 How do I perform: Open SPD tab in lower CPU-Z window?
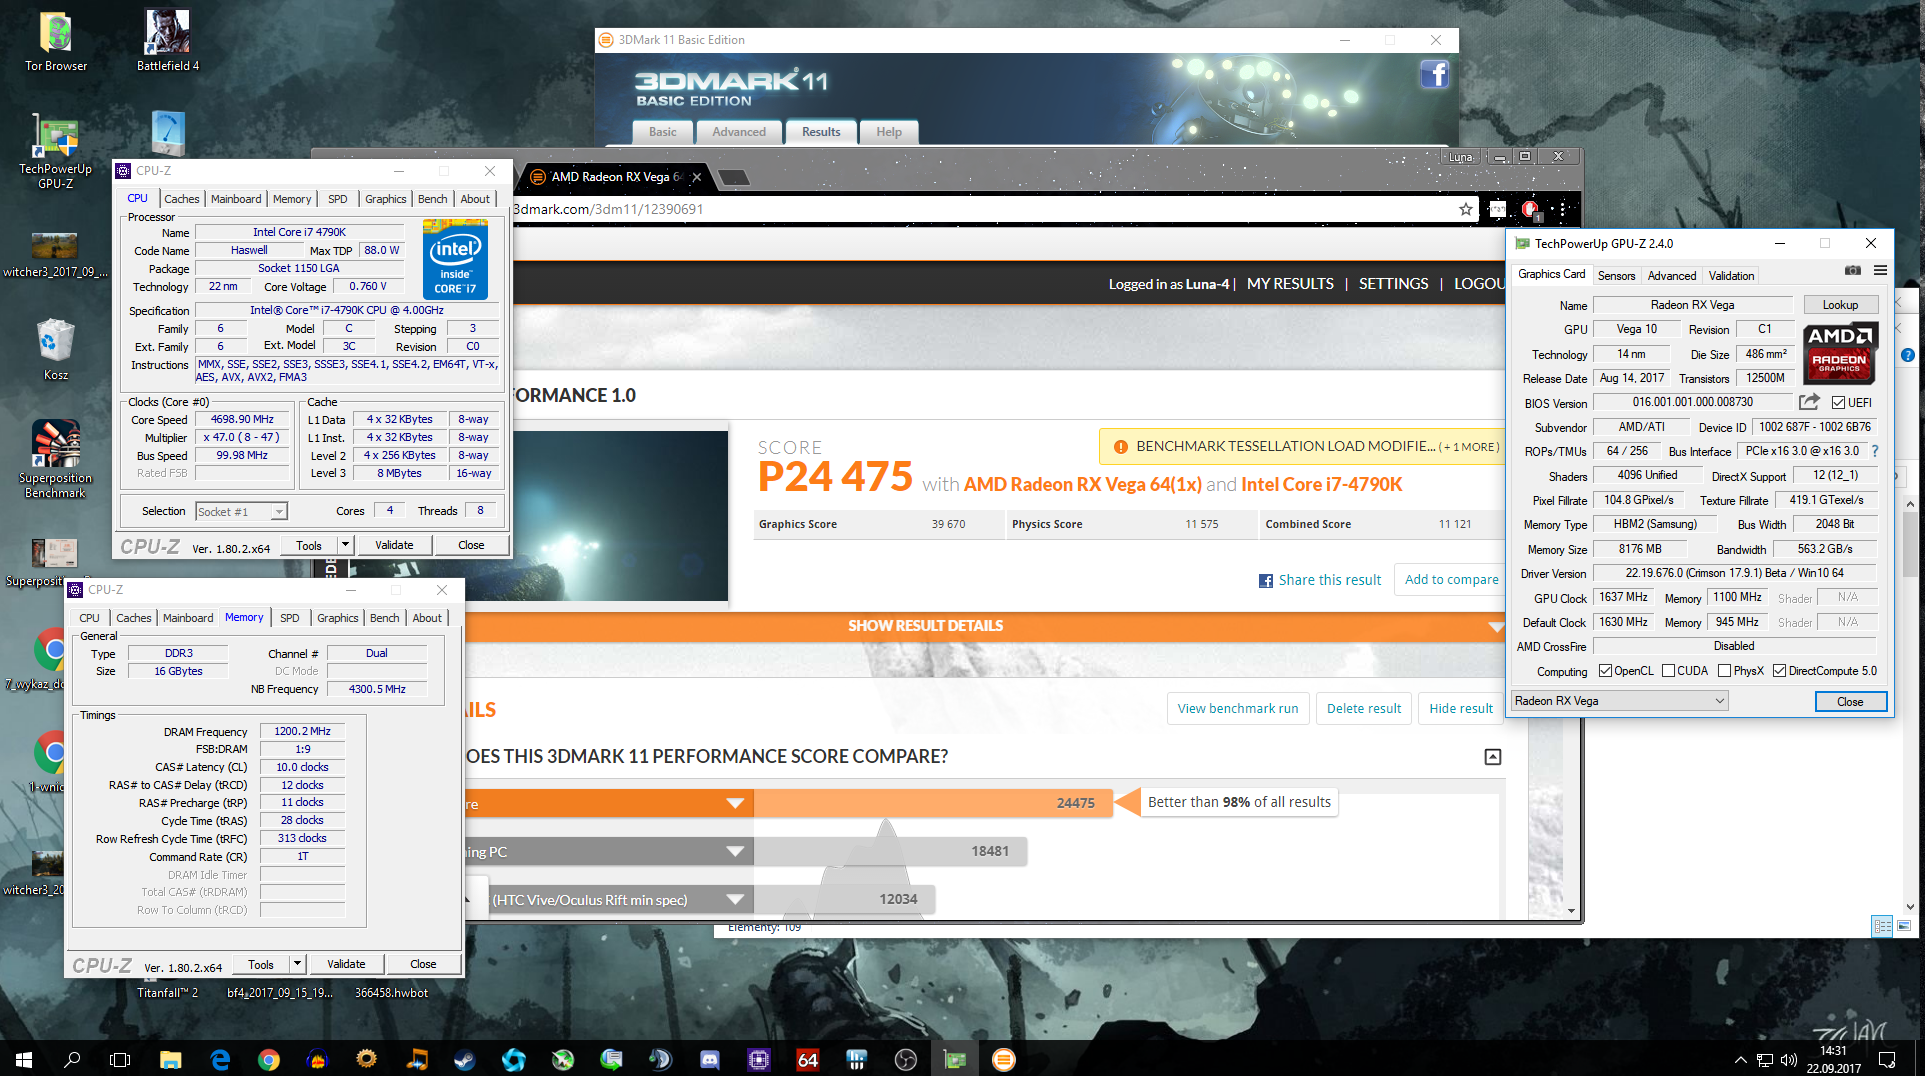(290, 618)
